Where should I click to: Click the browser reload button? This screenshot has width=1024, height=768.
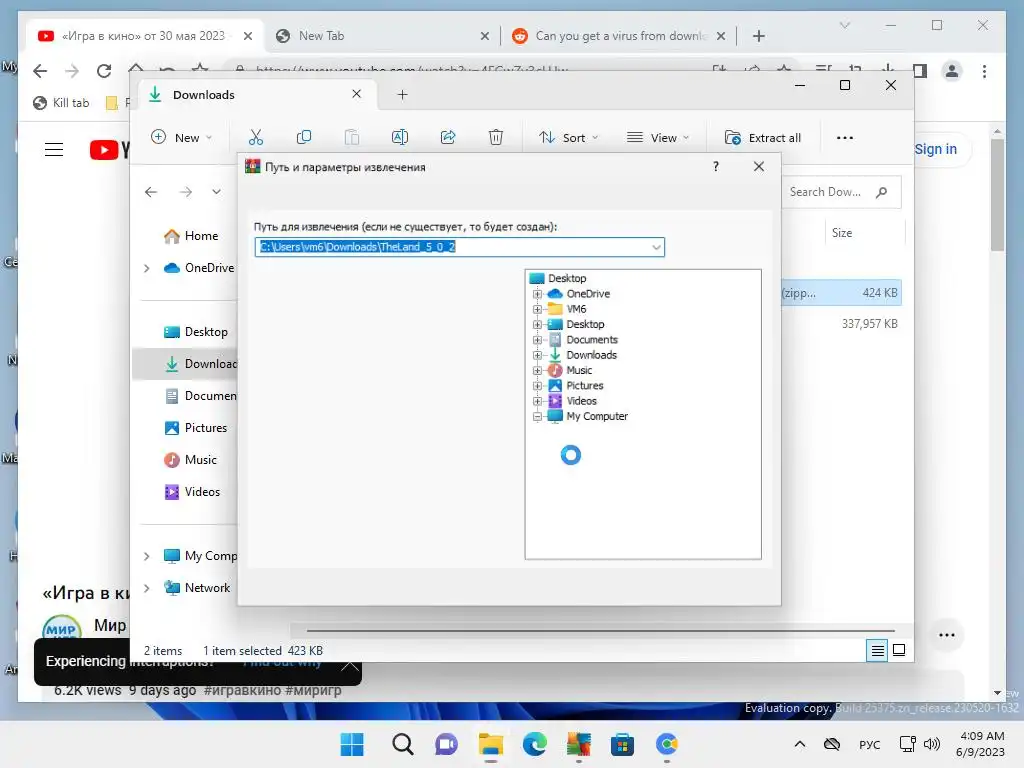[104, 71]
